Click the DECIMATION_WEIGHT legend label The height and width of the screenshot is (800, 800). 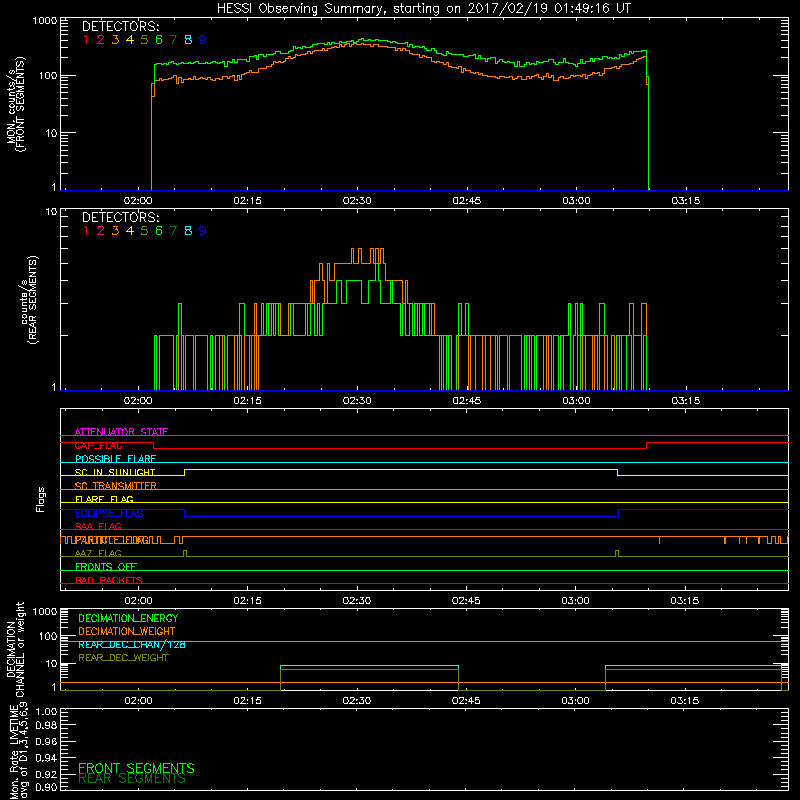pos(127,631)
